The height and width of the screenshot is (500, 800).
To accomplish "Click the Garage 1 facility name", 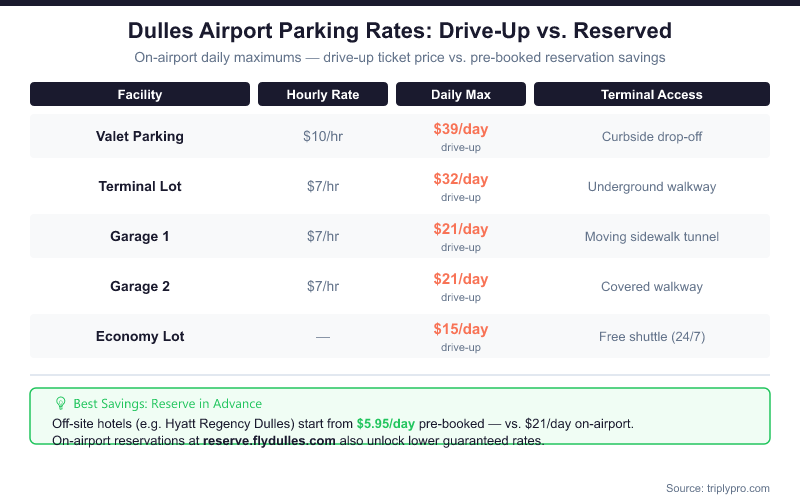I will pyautogui.click(x=140, y=236).
